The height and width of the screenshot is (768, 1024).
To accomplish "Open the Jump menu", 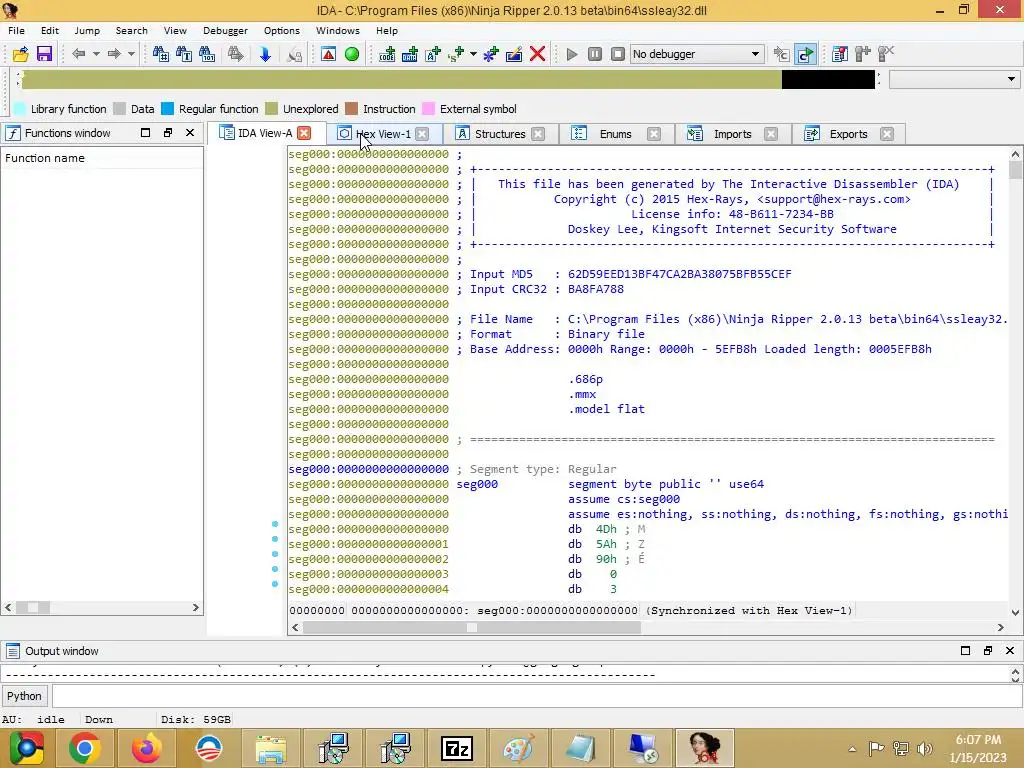I will (87, 31).
